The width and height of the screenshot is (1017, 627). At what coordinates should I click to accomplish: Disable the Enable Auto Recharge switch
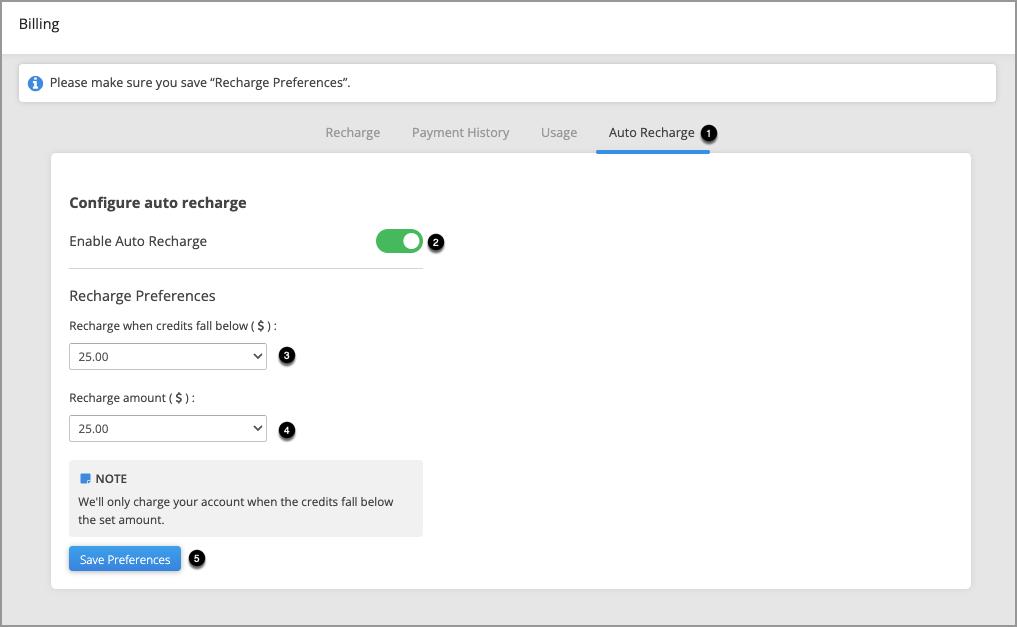click(399, 241)
